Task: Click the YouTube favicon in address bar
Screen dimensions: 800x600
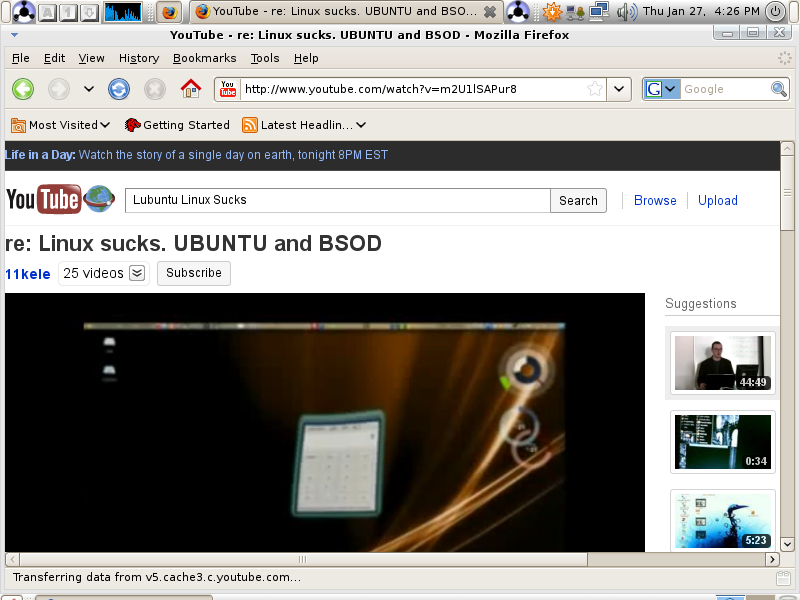Action: click(228, 89)
